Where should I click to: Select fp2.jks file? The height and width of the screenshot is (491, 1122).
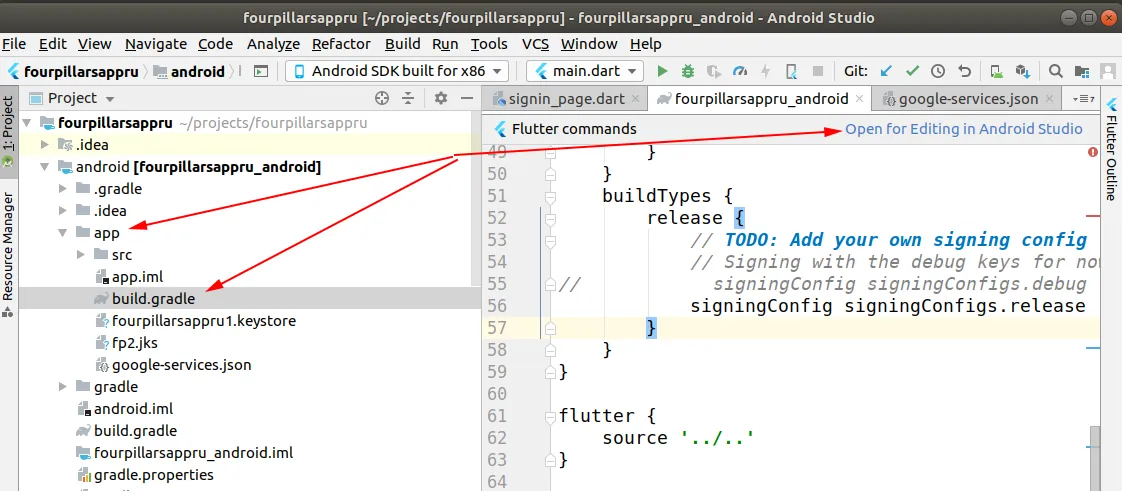click(135, 343)
